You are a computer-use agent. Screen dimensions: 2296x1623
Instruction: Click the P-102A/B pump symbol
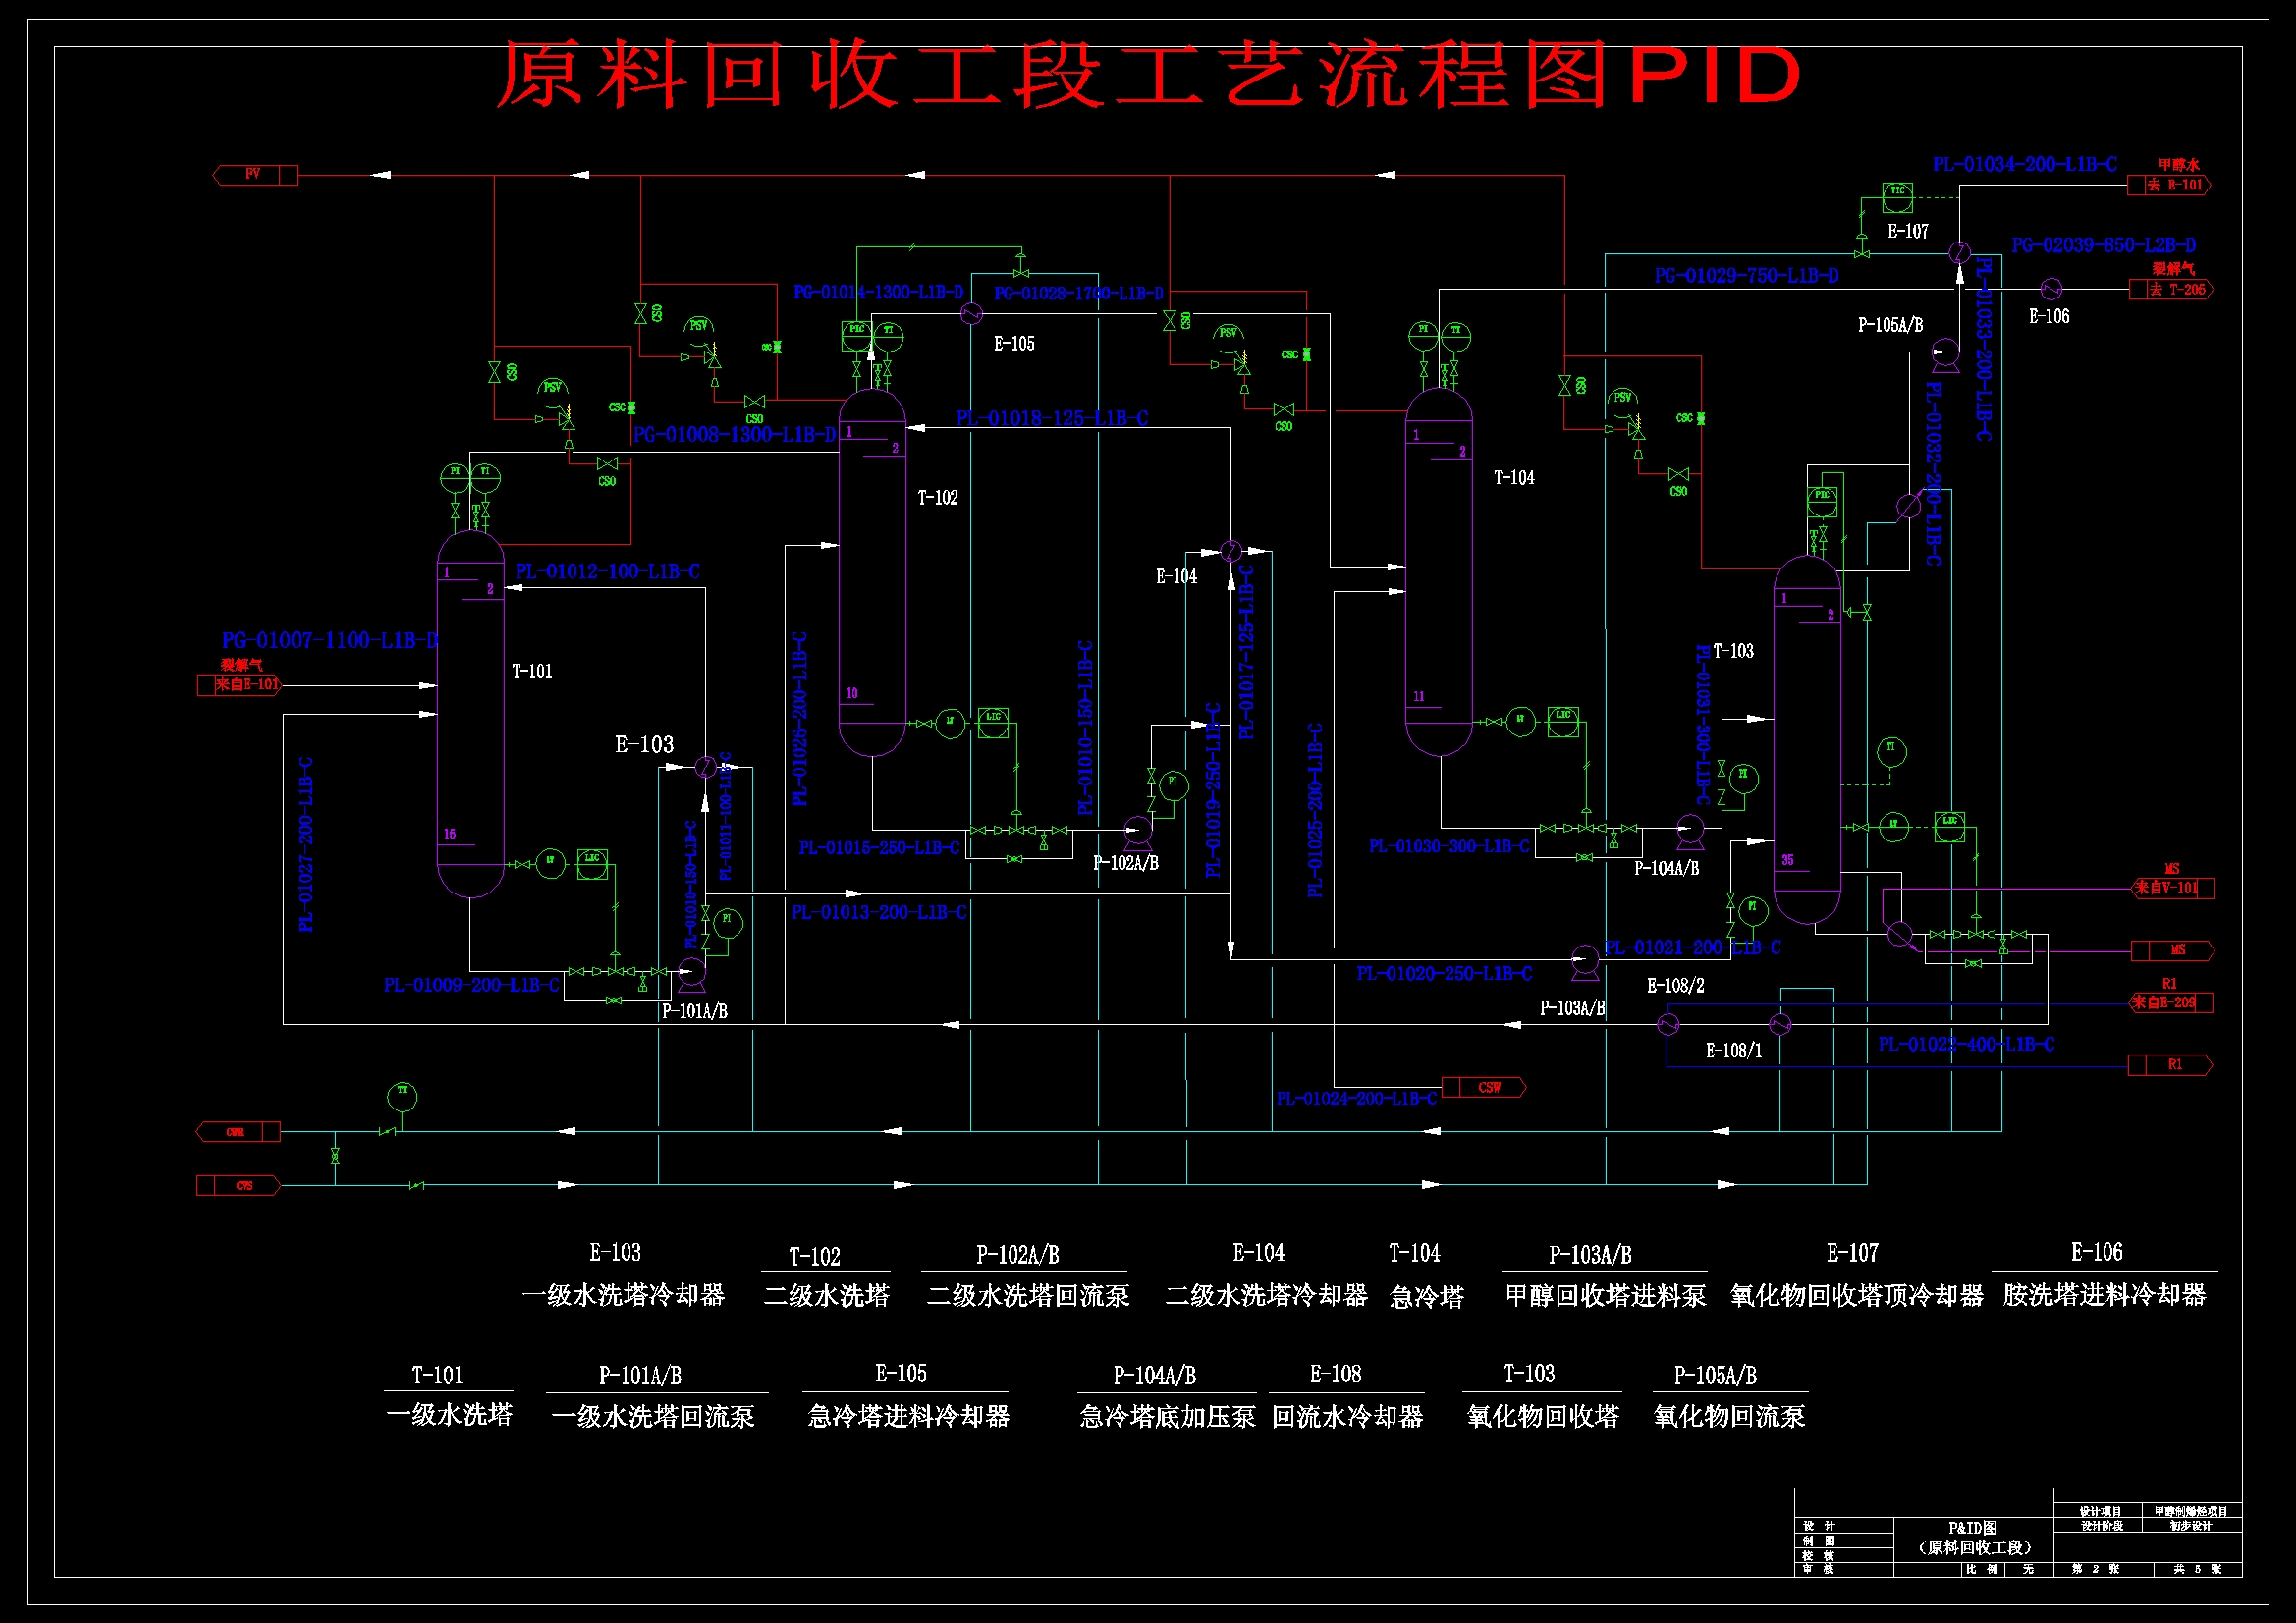[x=1137, y=829]
